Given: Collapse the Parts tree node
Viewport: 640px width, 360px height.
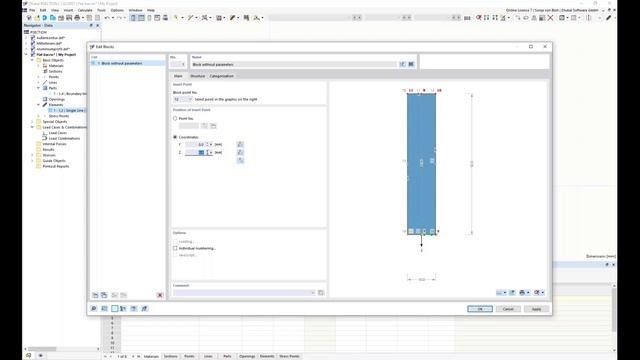Looking at the screenshot, I should [39, 88].
